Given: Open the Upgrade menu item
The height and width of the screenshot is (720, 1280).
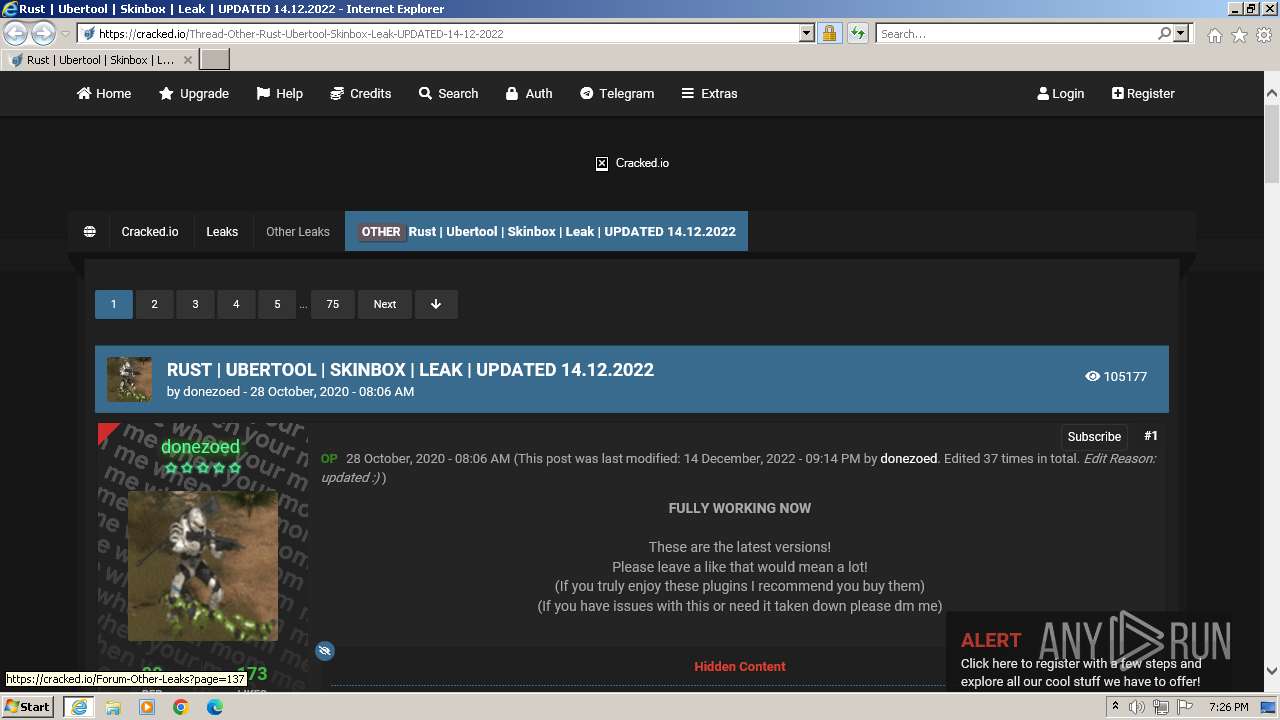Looking at the screenshot, I should click(x=194, y=93).
